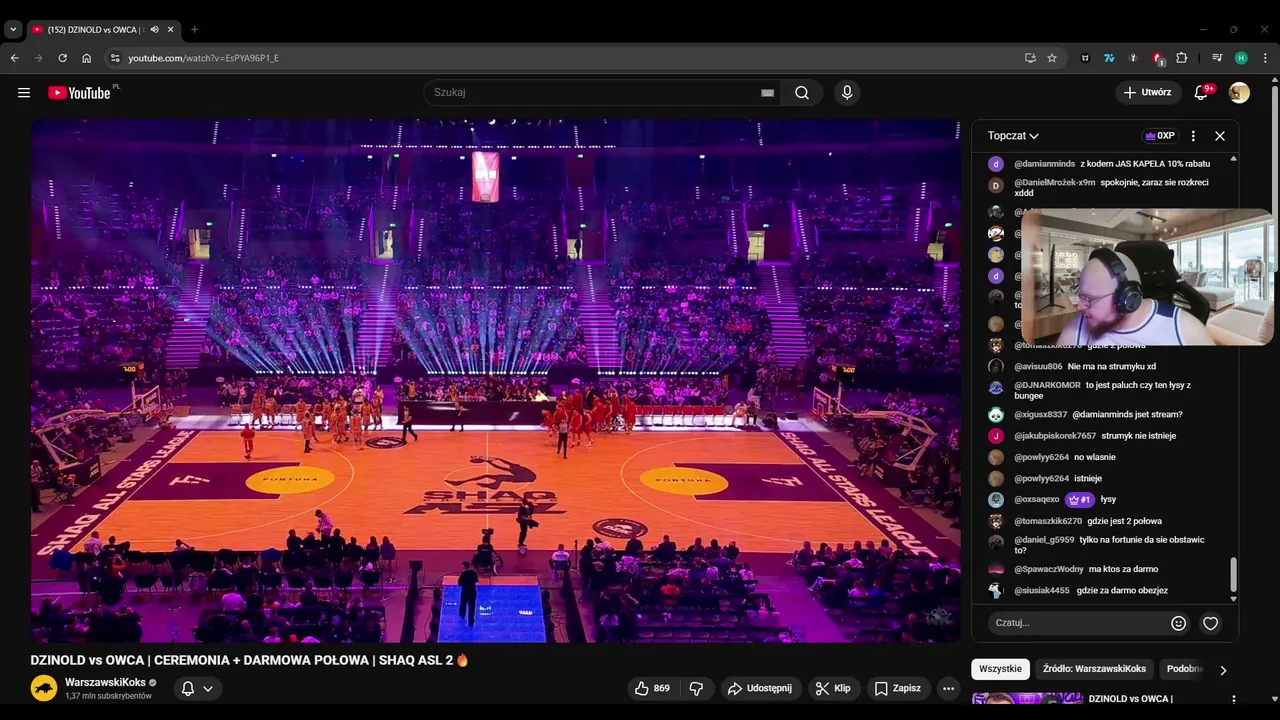Select the Źródło: WarszawskiKoks chip
1280x720 pixels.
(1094, 669)
